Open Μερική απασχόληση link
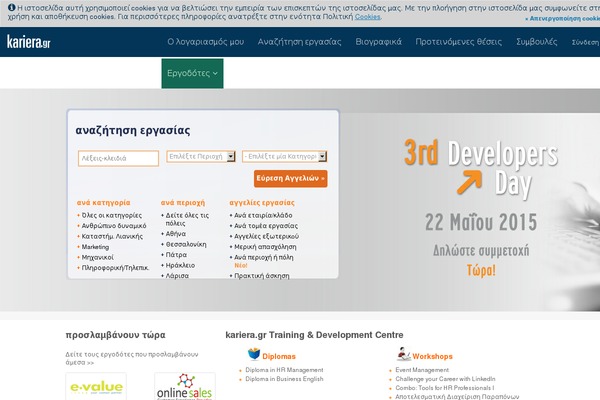 point(265,247)
